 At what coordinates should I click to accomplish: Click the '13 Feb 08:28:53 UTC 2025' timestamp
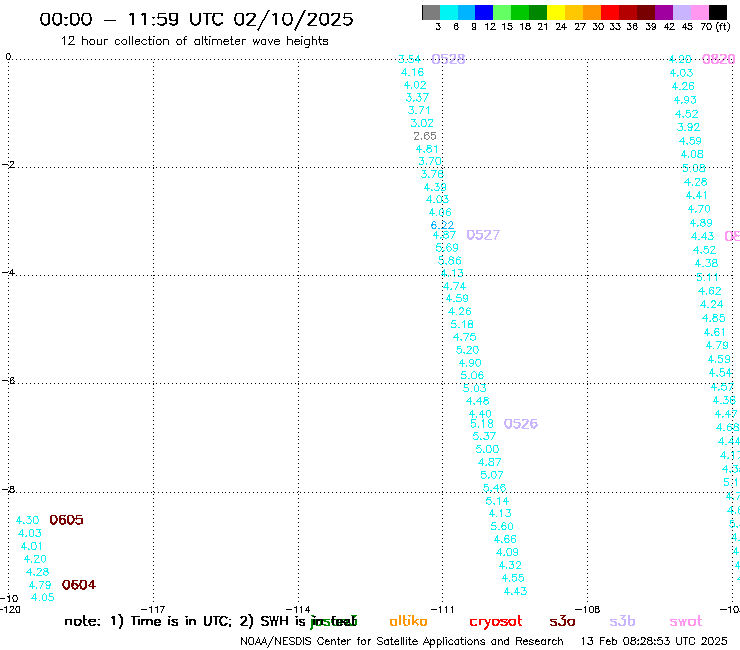(x=654, y=641)
